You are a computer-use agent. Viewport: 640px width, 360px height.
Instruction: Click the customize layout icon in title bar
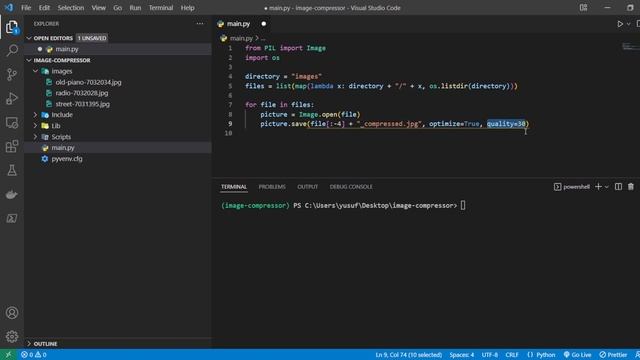pos(583,8)
